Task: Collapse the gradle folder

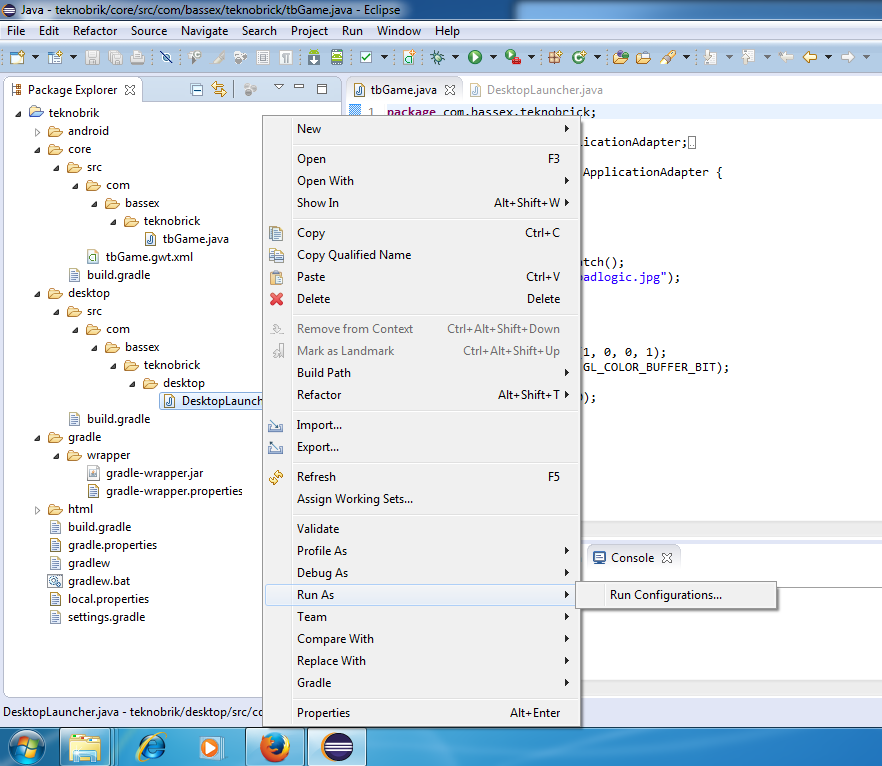Action: coord(37,438)
